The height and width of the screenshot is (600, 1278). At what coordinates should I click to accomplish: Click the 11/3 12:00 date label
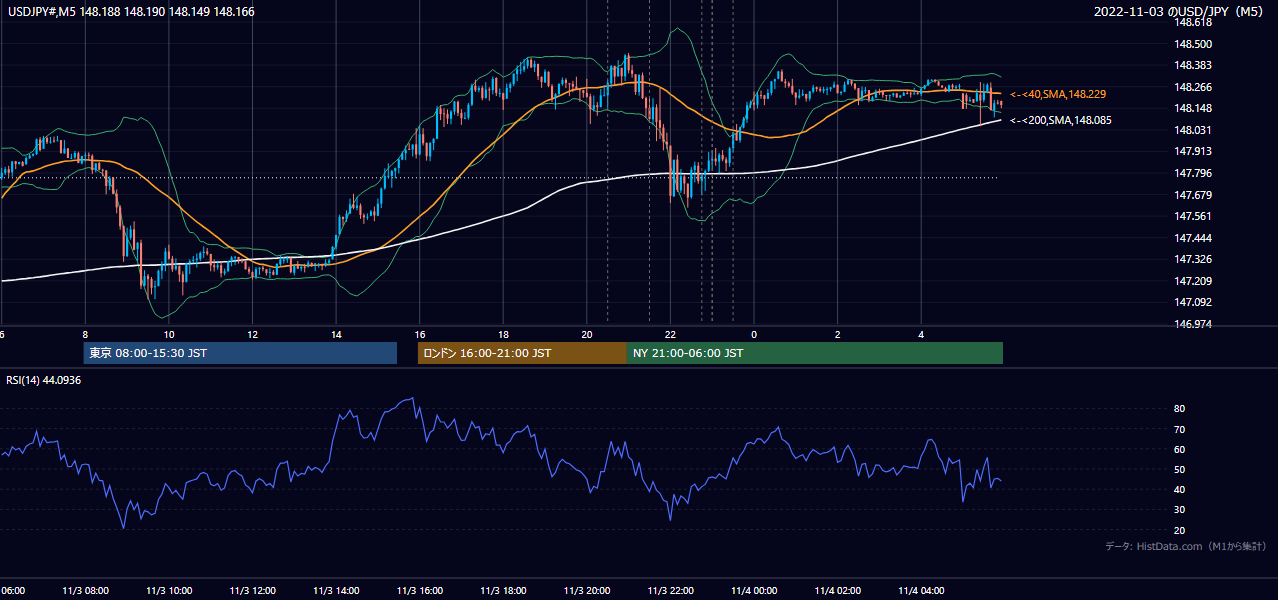click(x=252, y=591)
